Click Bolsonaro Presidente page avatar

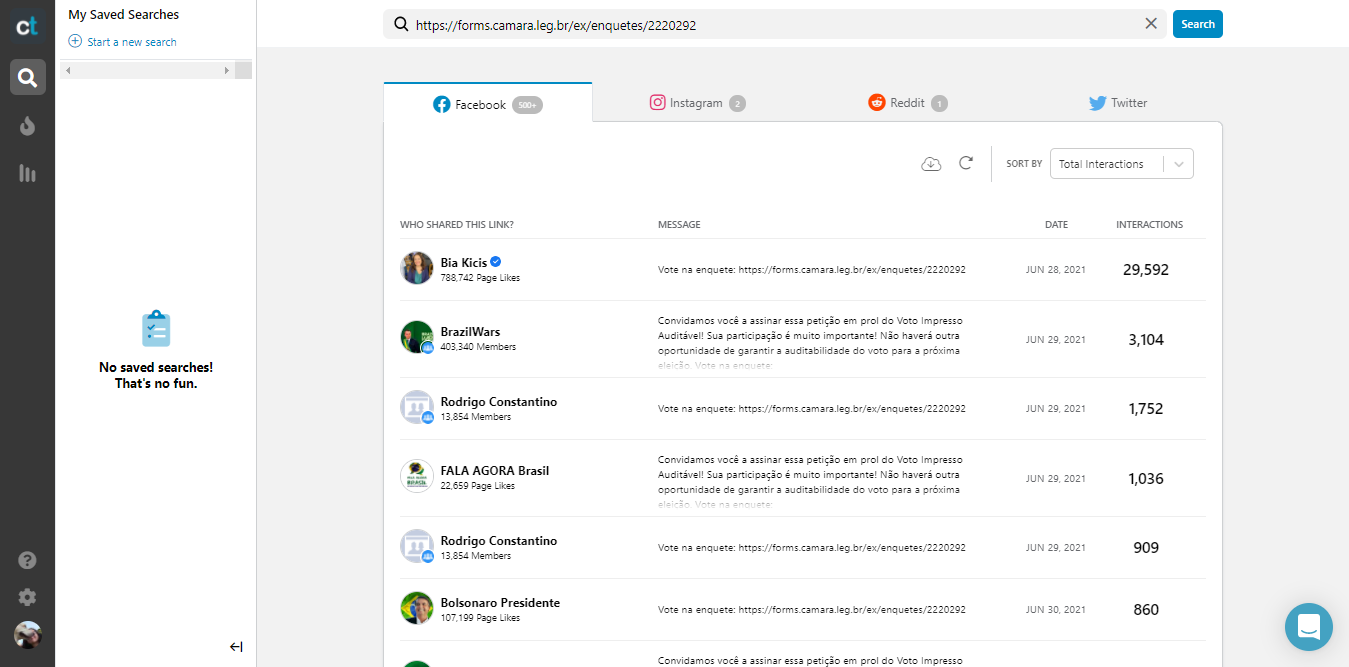(417, 608)
